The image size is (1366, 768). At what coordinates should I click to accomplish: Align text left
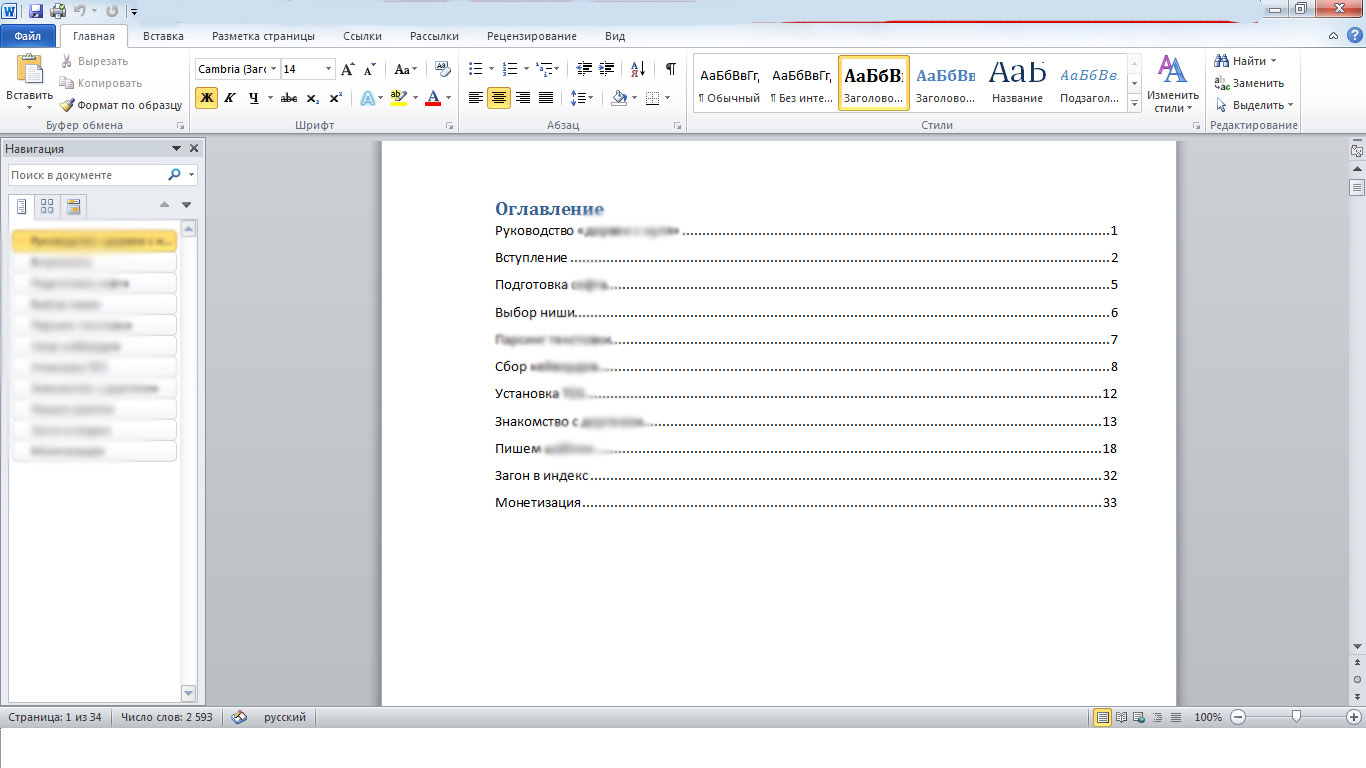476,98
